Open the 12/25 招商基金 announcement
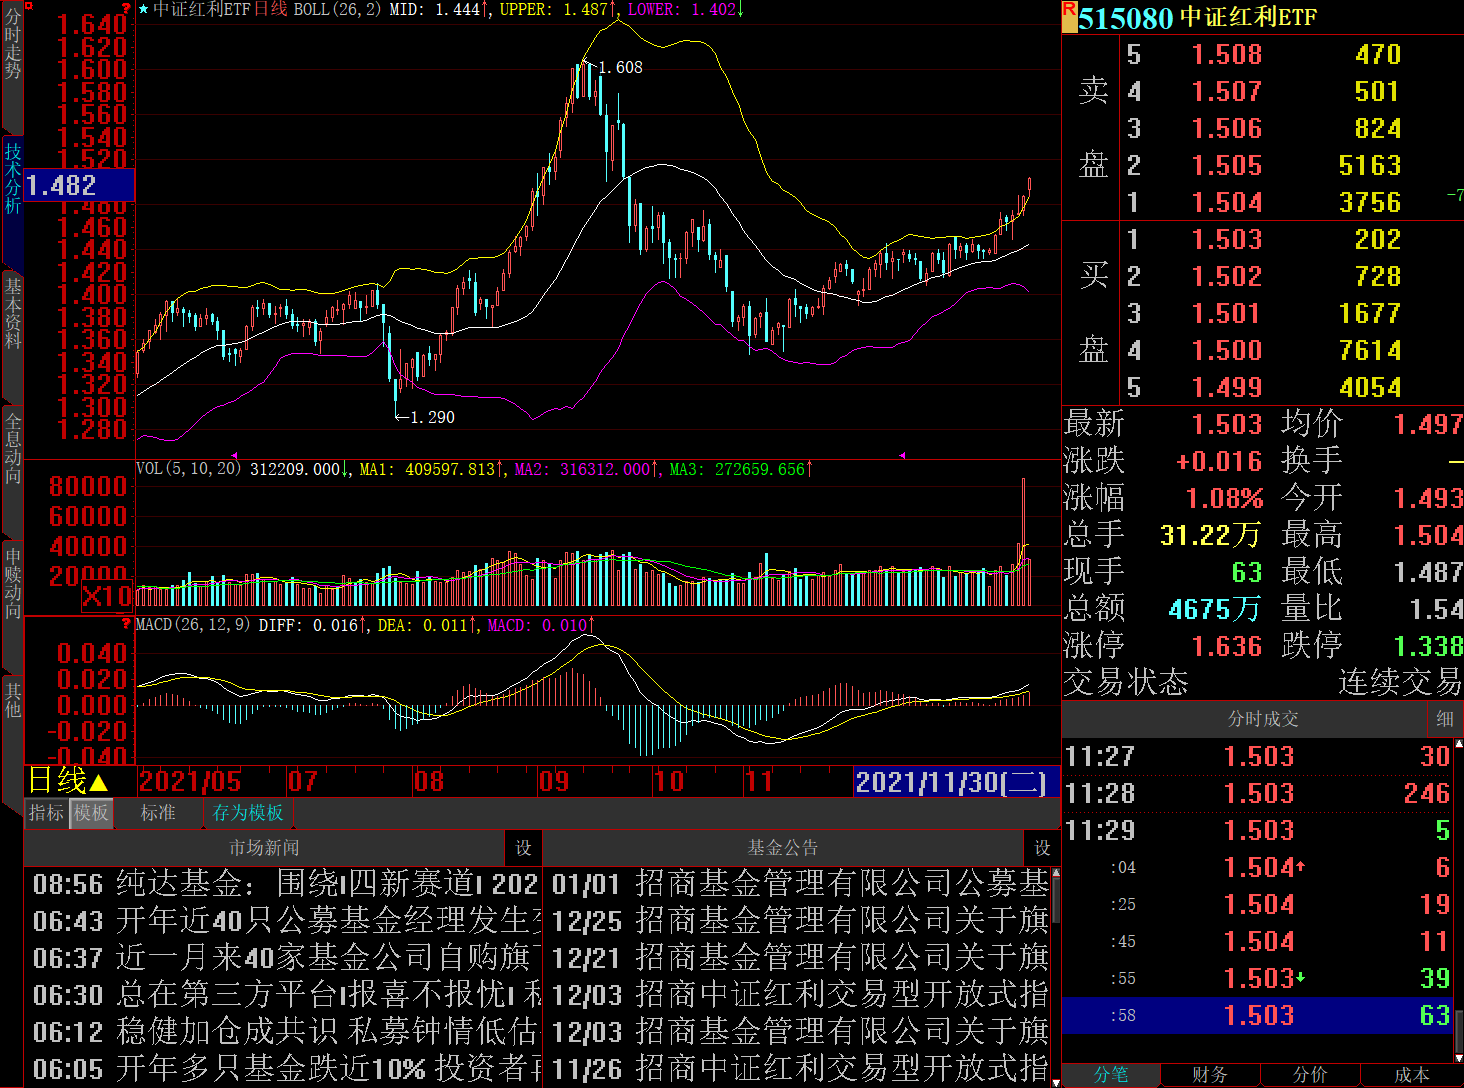This screenshot has height=1088, width=1464. 798,921
